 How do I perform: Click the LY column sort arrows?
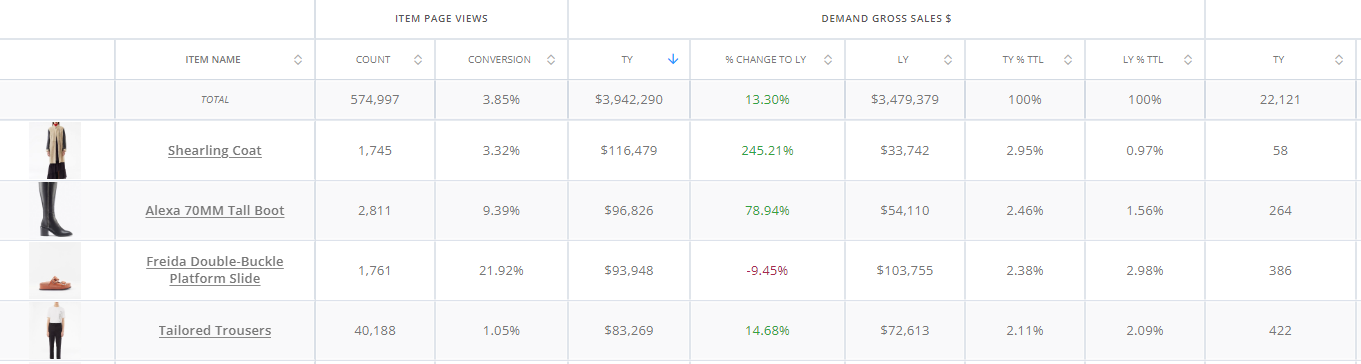tap(948, 60)
